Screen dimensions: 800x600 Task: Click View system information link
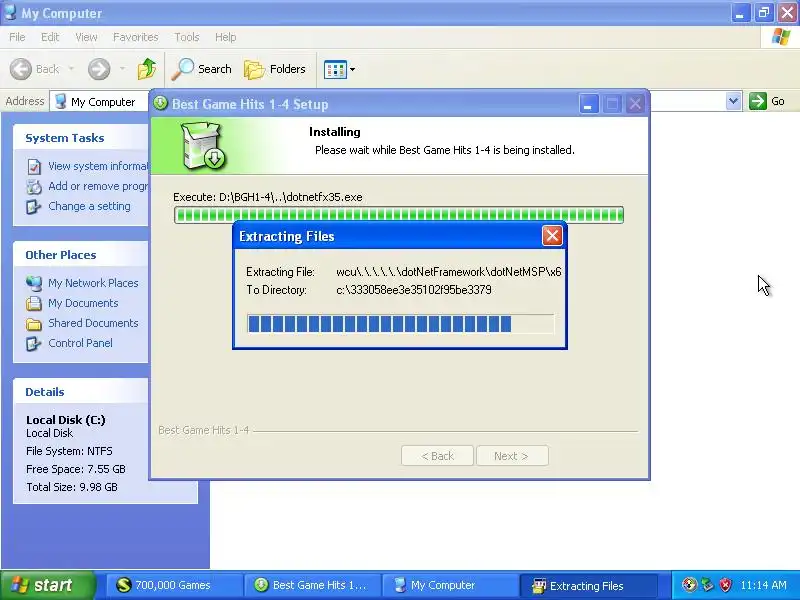tap(98, 166)
